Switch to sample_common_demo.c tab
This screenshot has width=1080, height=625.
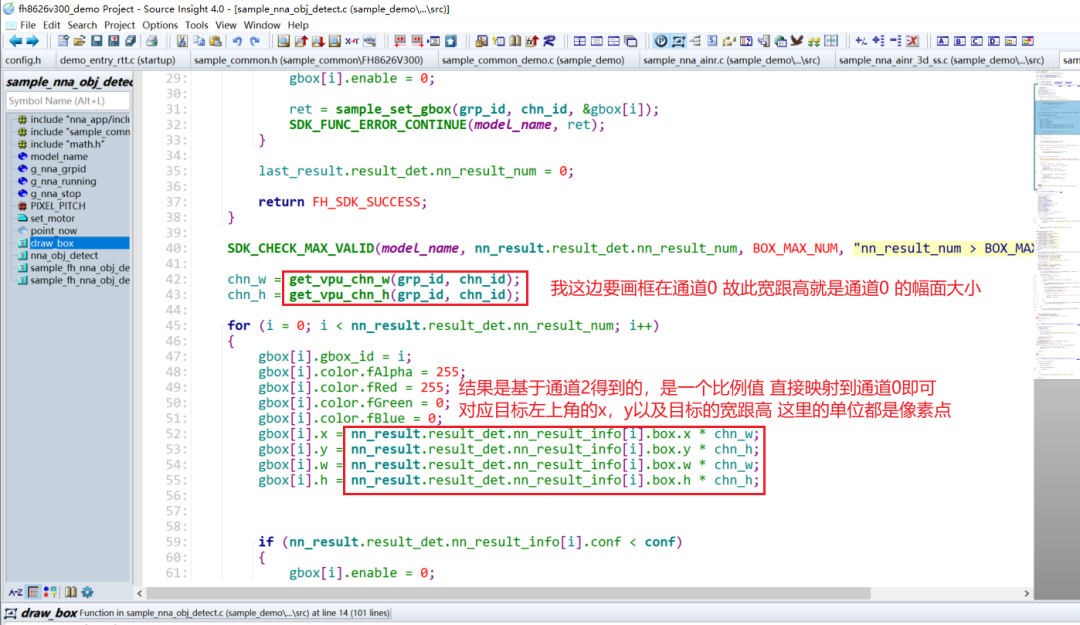(533, 60)
